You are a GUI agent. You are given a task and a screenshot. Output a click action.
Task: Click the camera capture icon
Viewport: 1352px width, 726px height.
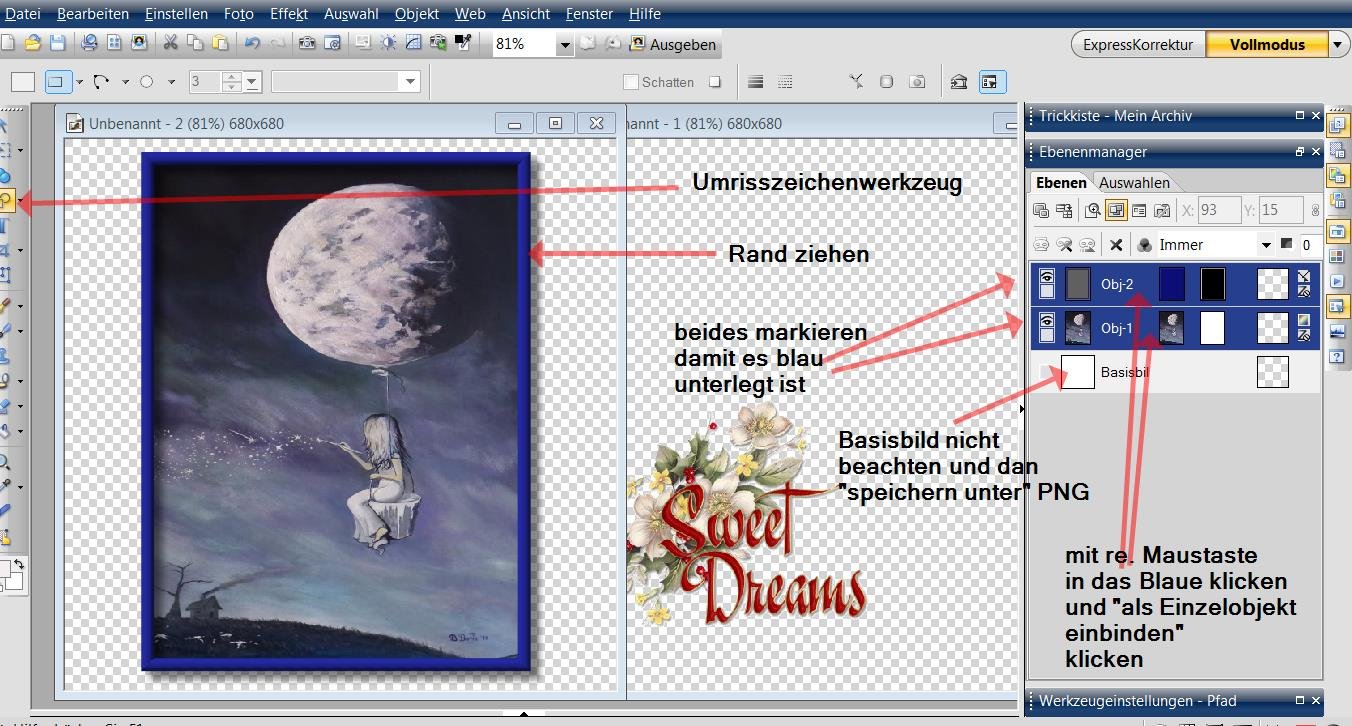click(x=308, y=44)
